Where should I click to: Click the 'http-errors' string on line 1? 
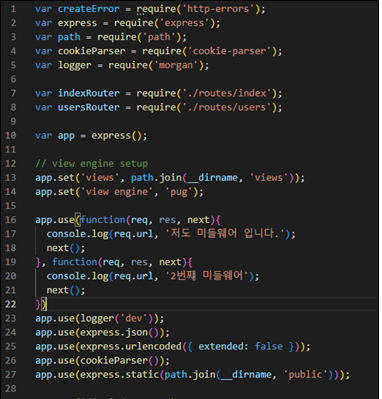pos(218,9)
